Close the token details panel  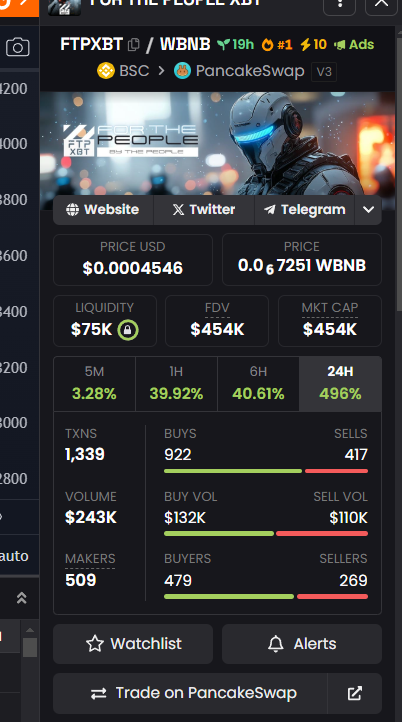pyautogui.click(x=381, y=4)
